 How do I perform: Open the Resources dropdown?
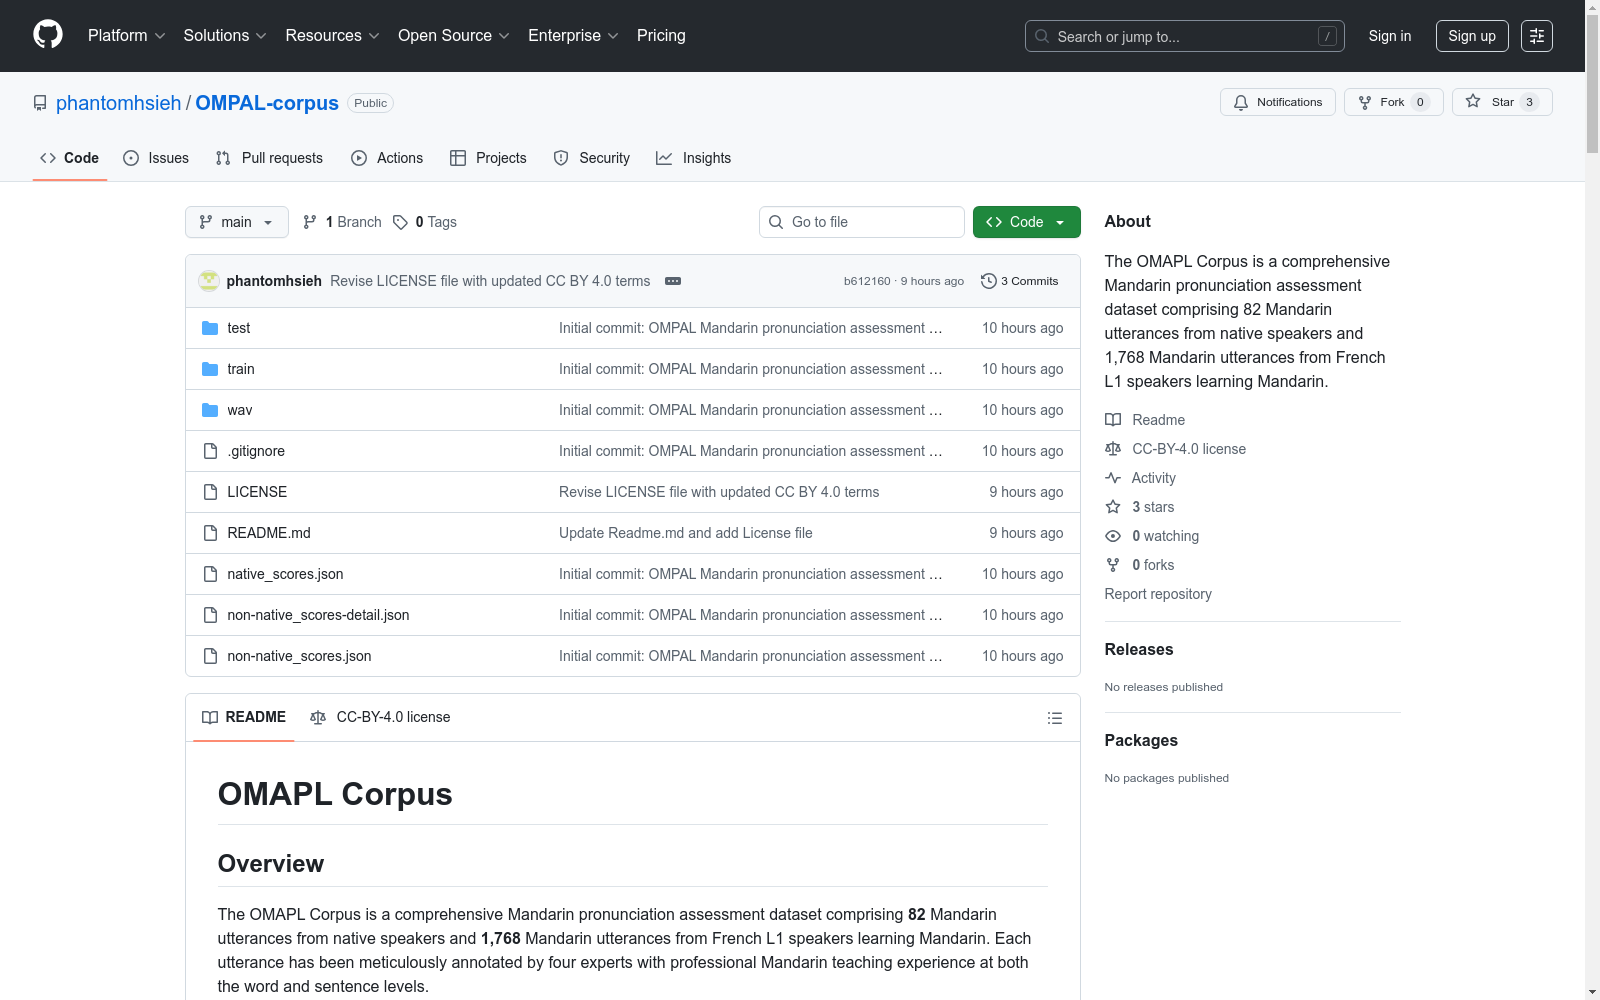pos(333,36)
